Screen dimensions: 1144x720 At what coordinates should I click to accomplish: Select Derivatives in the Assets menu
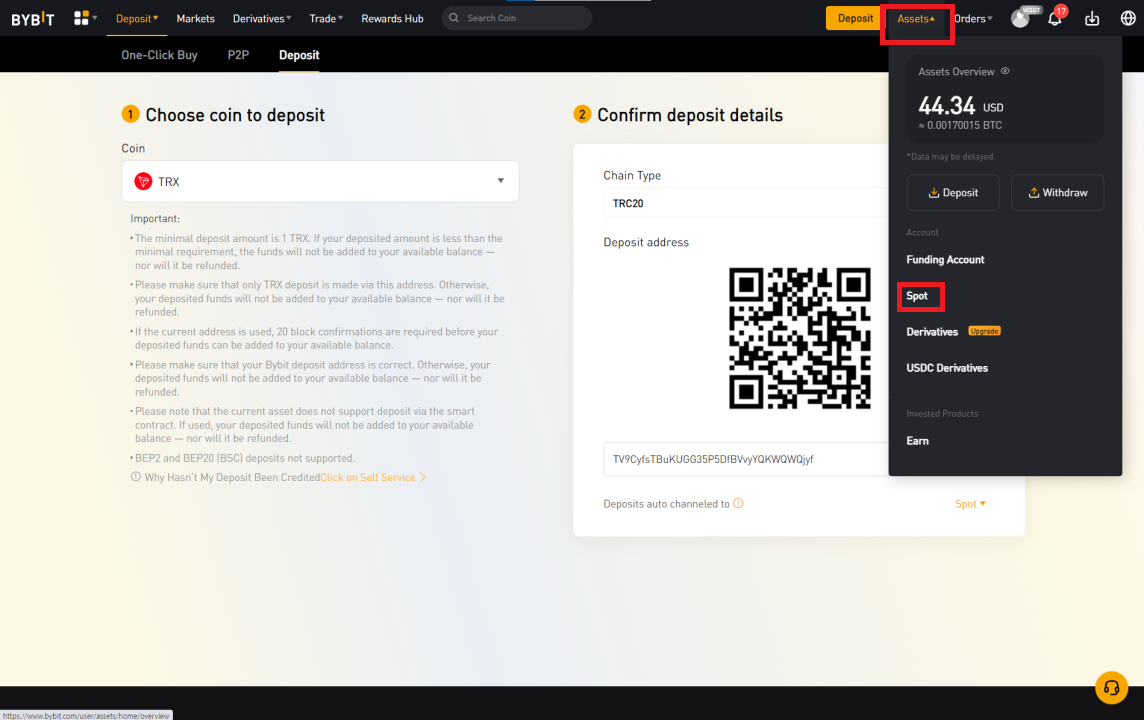(x=932, y=331)
